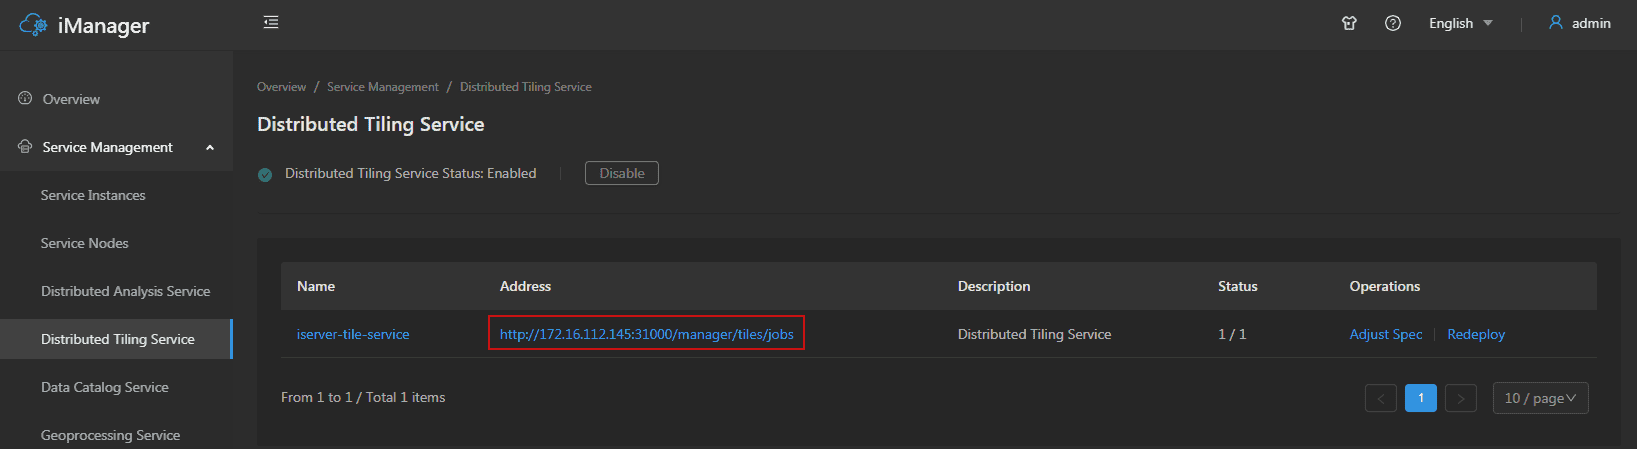Screen dimensions: 1637x449
Task: Go to the next pagination page arrow
Action: click(x=1461, y=398)
